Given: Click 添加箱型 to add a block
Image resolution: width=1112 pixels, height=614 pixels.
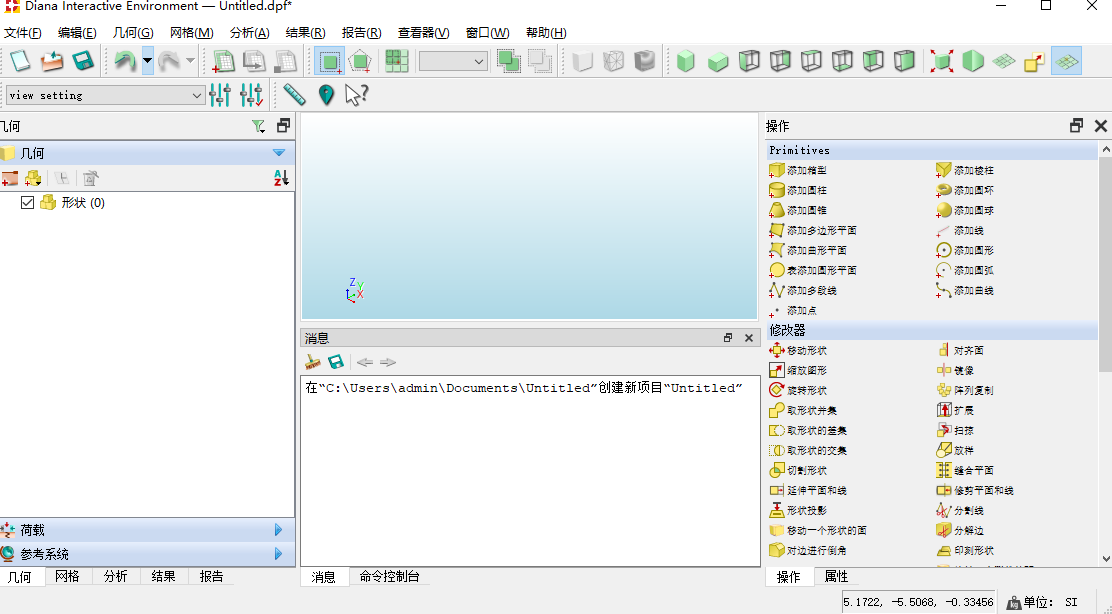Looking at the screenshot, I should [x=799, y=170].
